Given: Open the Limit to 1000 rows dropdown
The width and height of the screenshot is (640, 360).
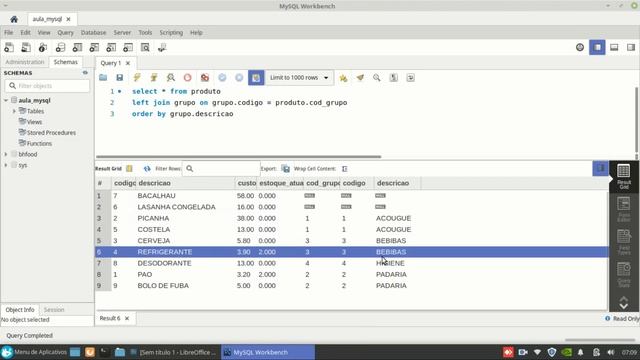Looking at the screenshot, I should [x=300, y=78].
